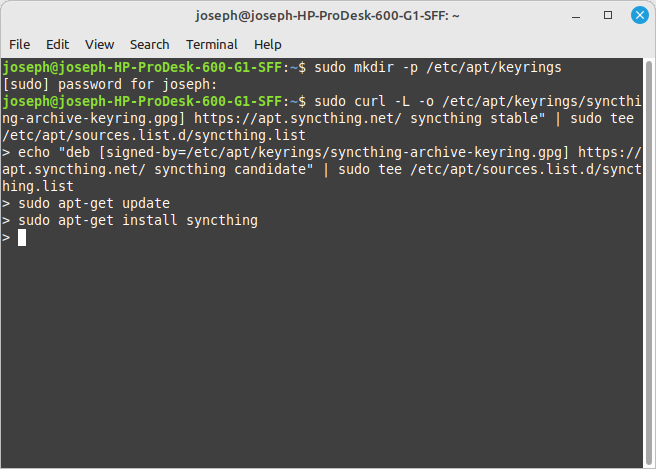The image size is (656, 469).
Task: Click the line 'sudo apt-get update'
Action: click(x=94, y=203)
